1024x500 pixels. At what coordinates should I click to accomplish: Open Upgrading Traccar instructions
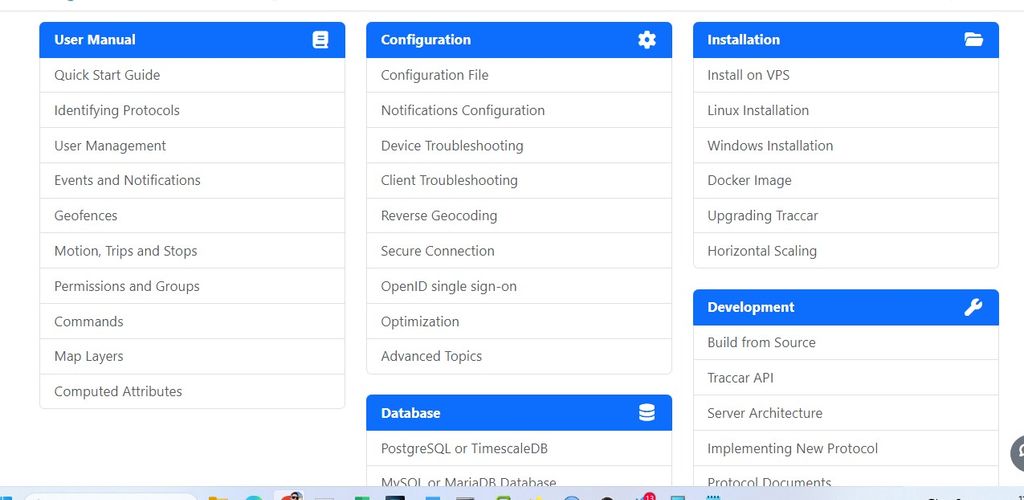coord(846,215)
